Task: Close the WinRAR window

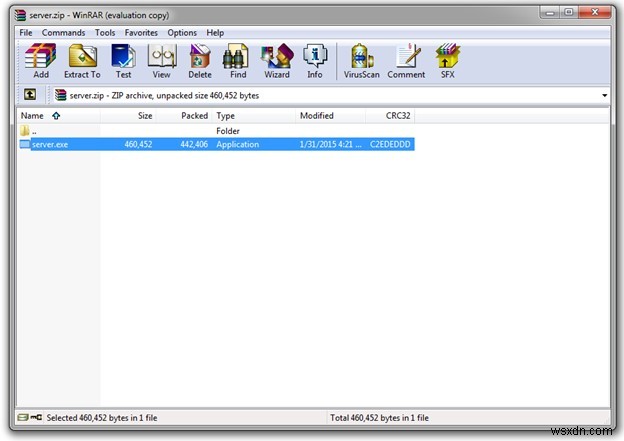Action: [595, 13]
